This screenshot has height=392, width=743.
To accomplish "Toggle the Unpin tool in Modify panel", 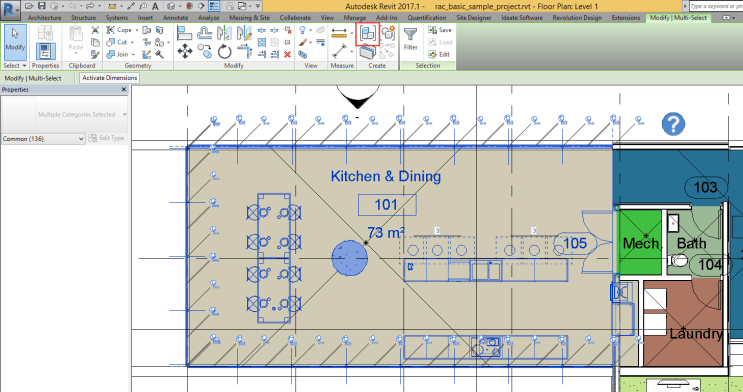I will 288,30.
